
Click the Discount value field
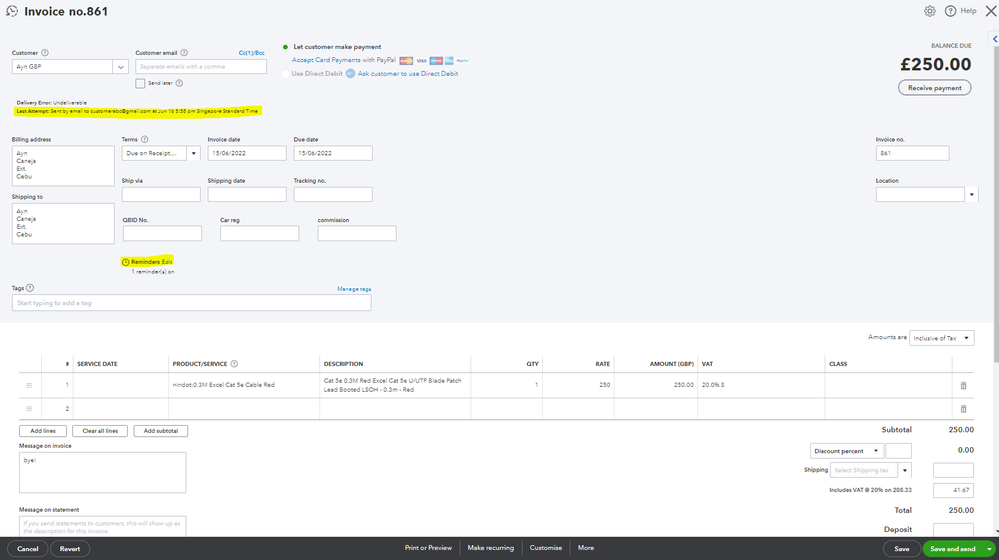click(898, 451)
